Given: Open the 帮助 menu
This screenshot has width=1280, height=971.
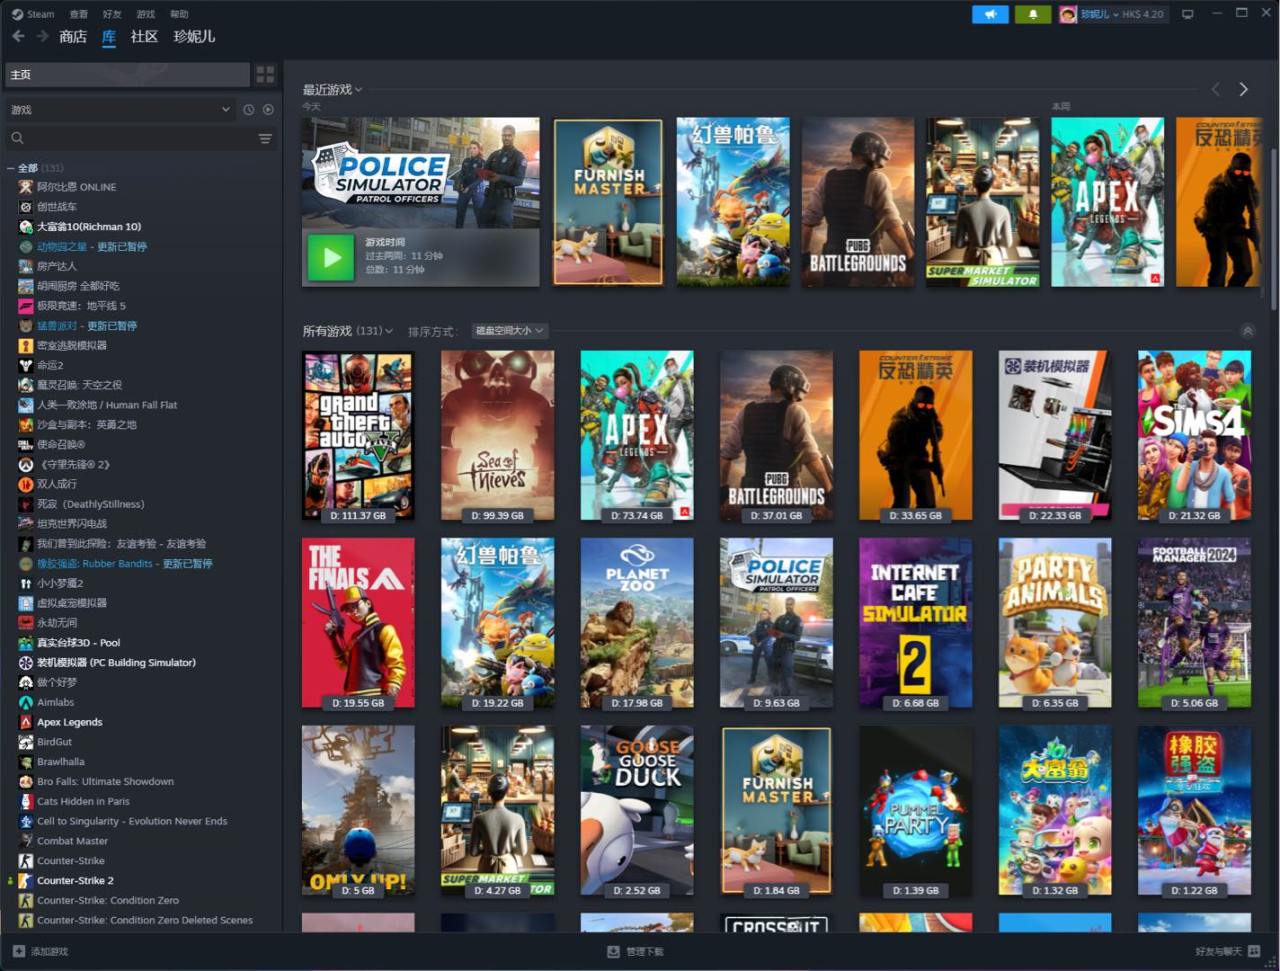Looking at the screenshot, I should [179, 14].
